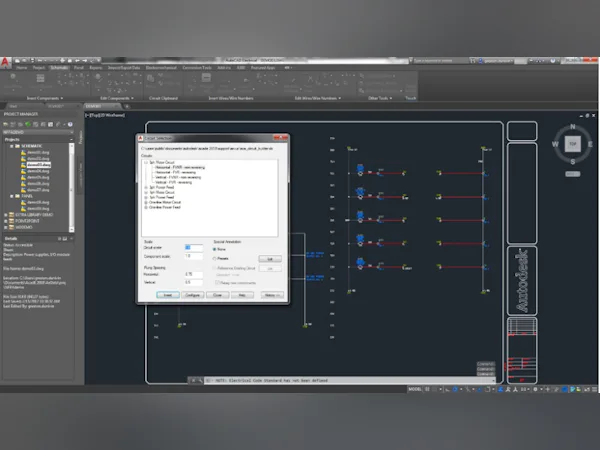Image resolution: width=600 pixels, height=450 pixels.
Task: Click the Close button in Circuit Selection
Action: [217, 295]
